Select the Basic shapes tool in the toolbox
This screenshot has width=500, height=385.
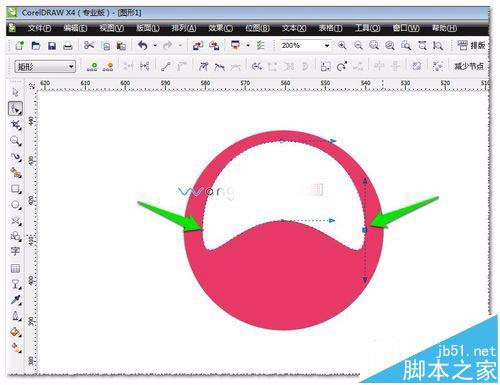pyautogui.click(x=15, y=236)
